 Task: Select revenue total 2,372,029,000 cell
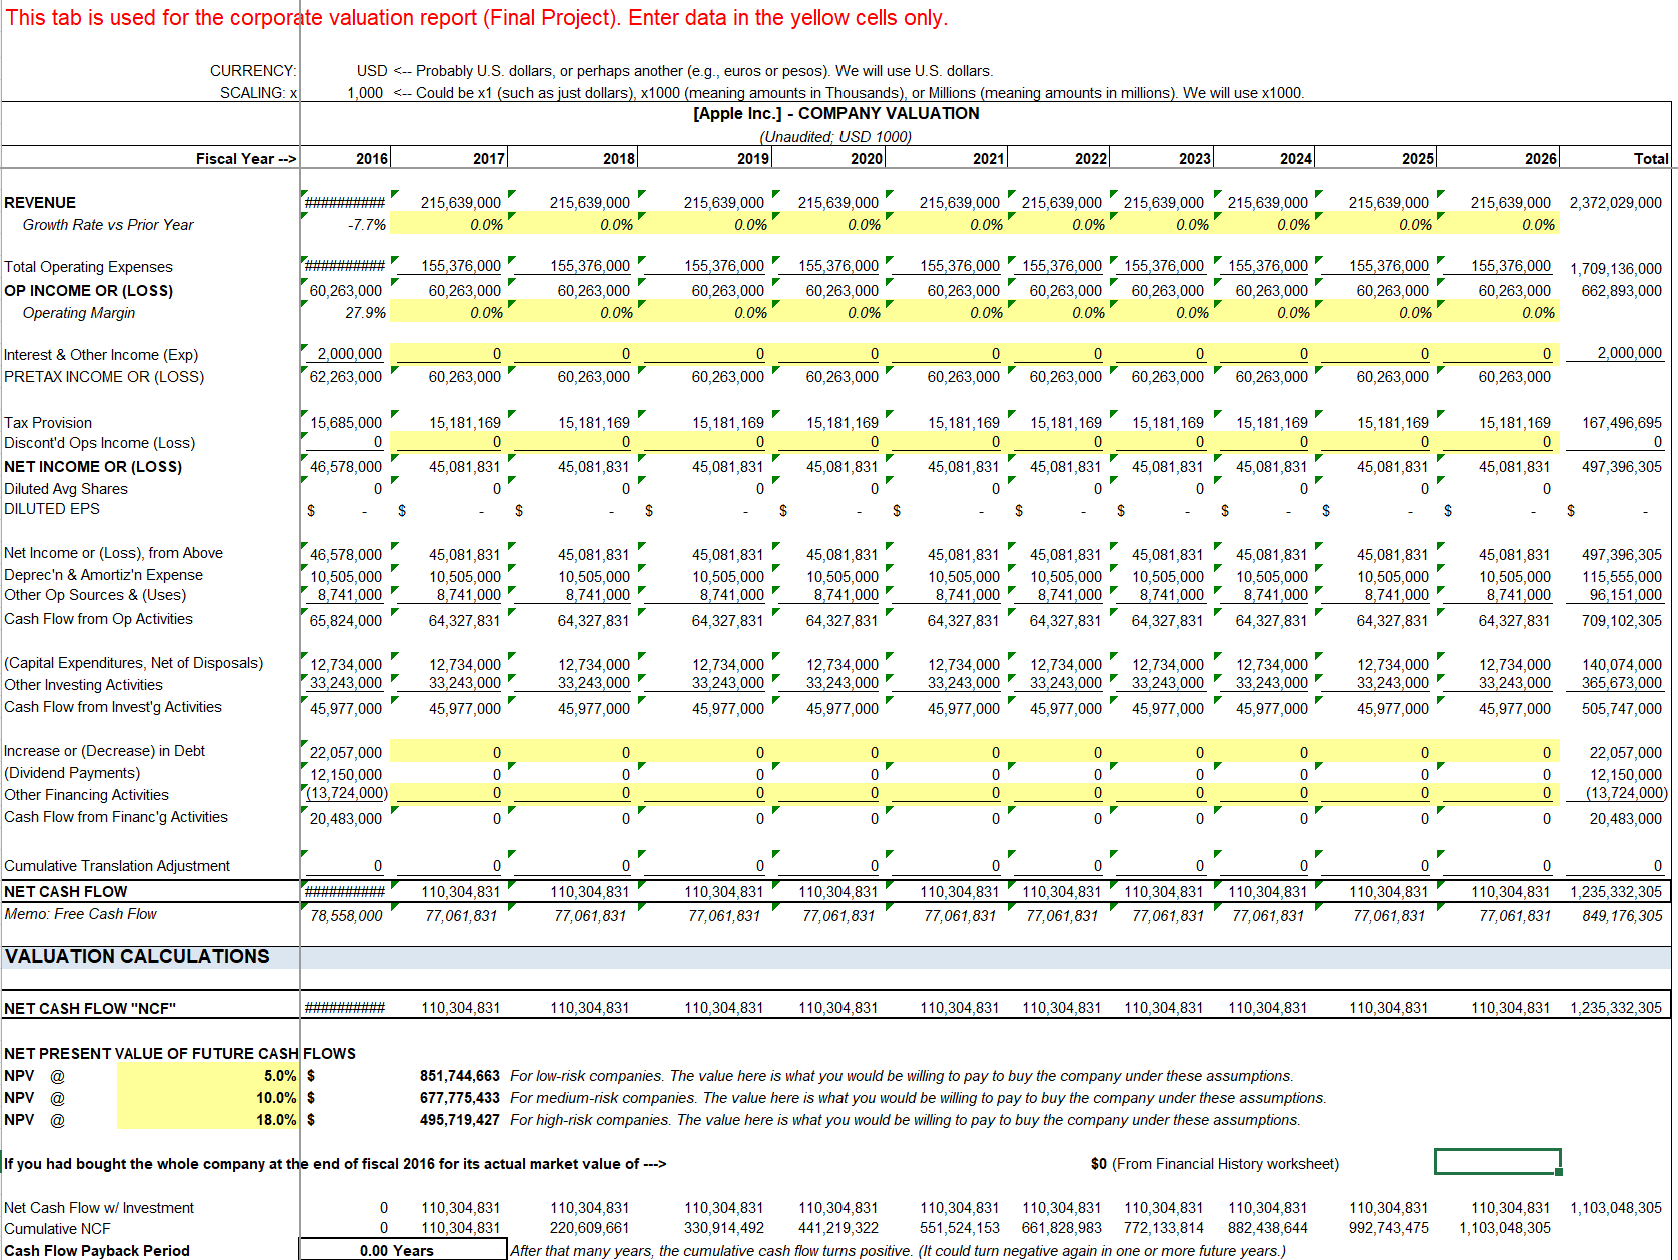click(x=1615, y=203)
